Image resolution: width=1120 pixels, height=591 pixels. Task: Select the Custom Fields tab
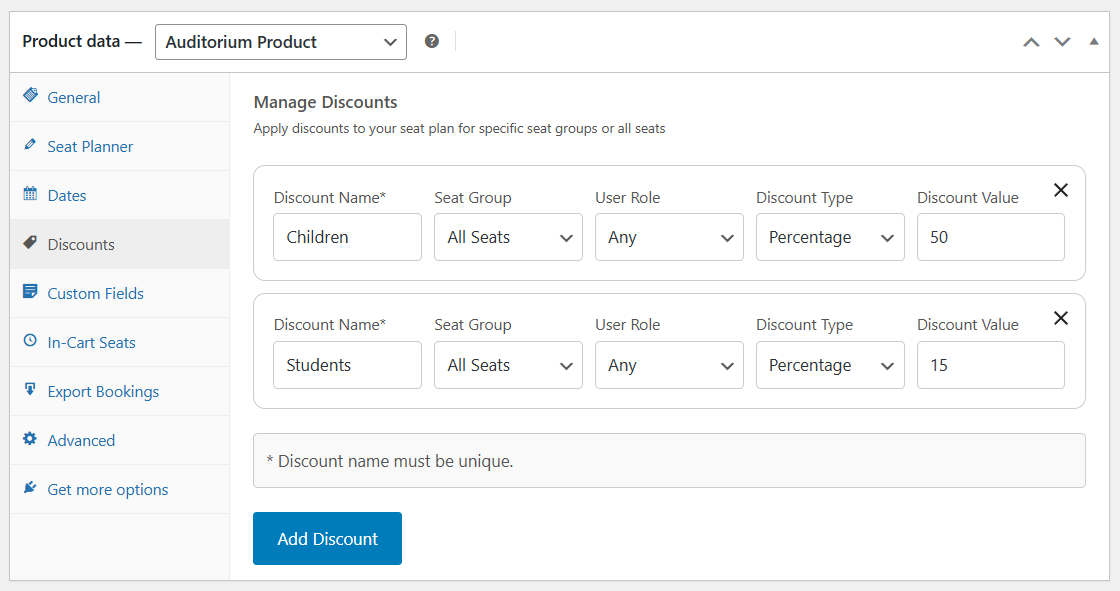tap(95, 294)
